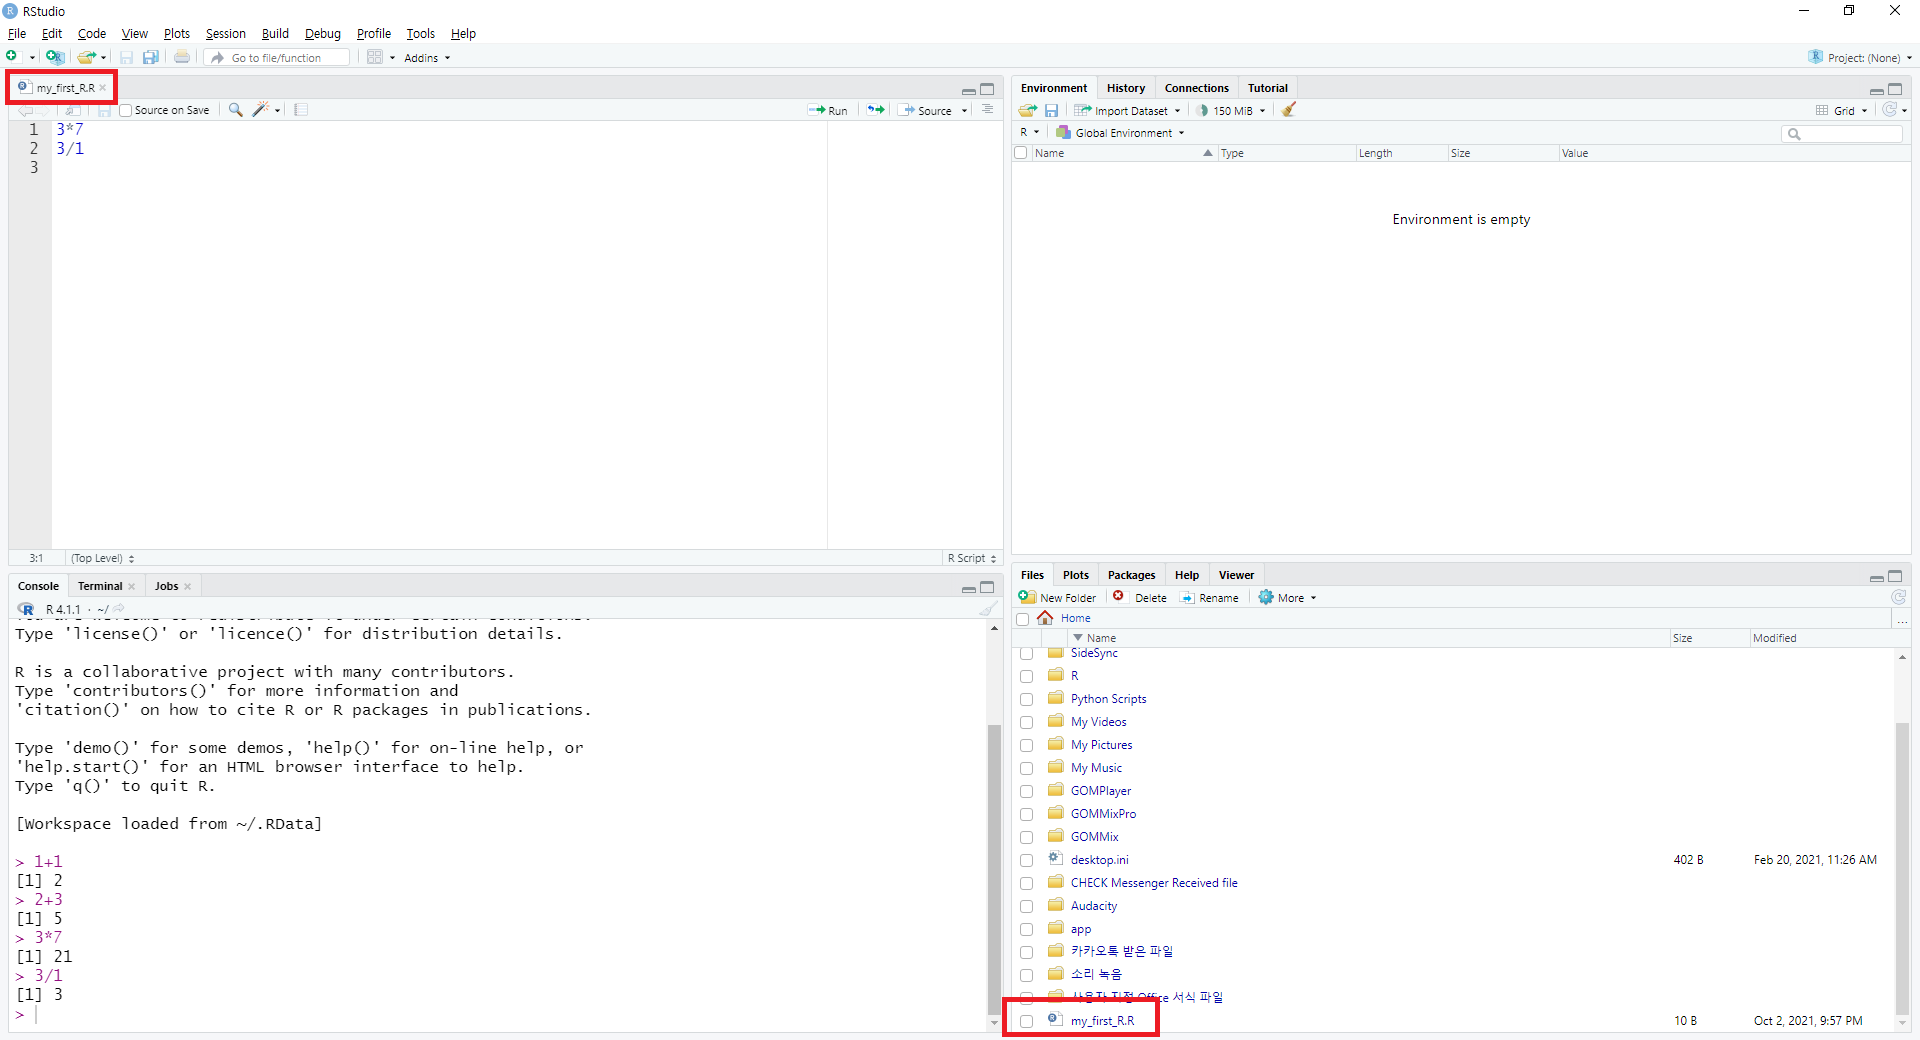Viewport: 1920px width, 1040px height.
Task: Click the Compile Report notebook icon
Action: click(x=301, y=110)
